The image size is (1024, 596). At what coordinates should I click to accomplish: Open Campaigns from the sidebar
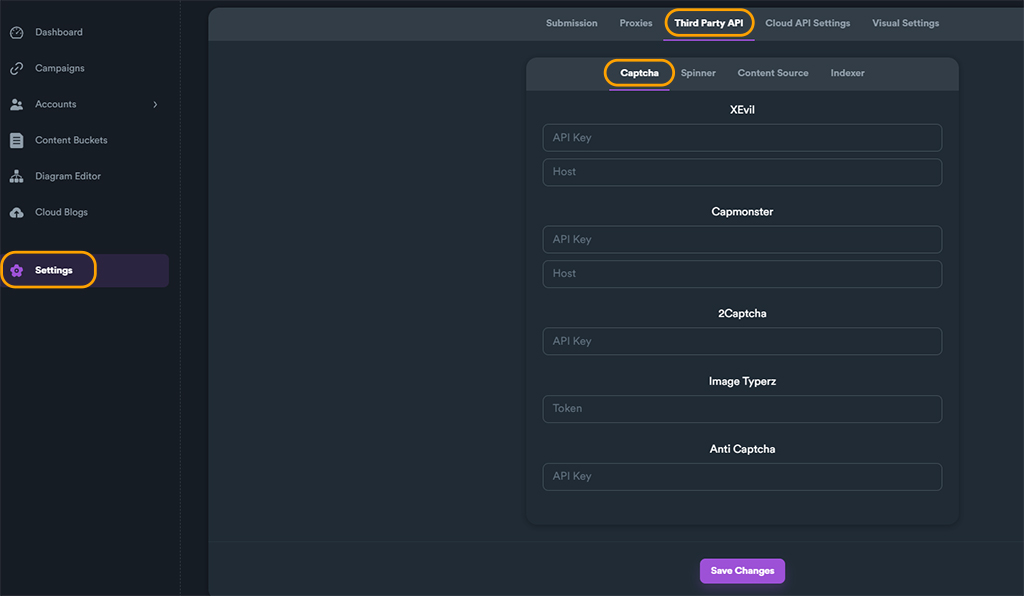pyautogui.click(x=59, y=68)
